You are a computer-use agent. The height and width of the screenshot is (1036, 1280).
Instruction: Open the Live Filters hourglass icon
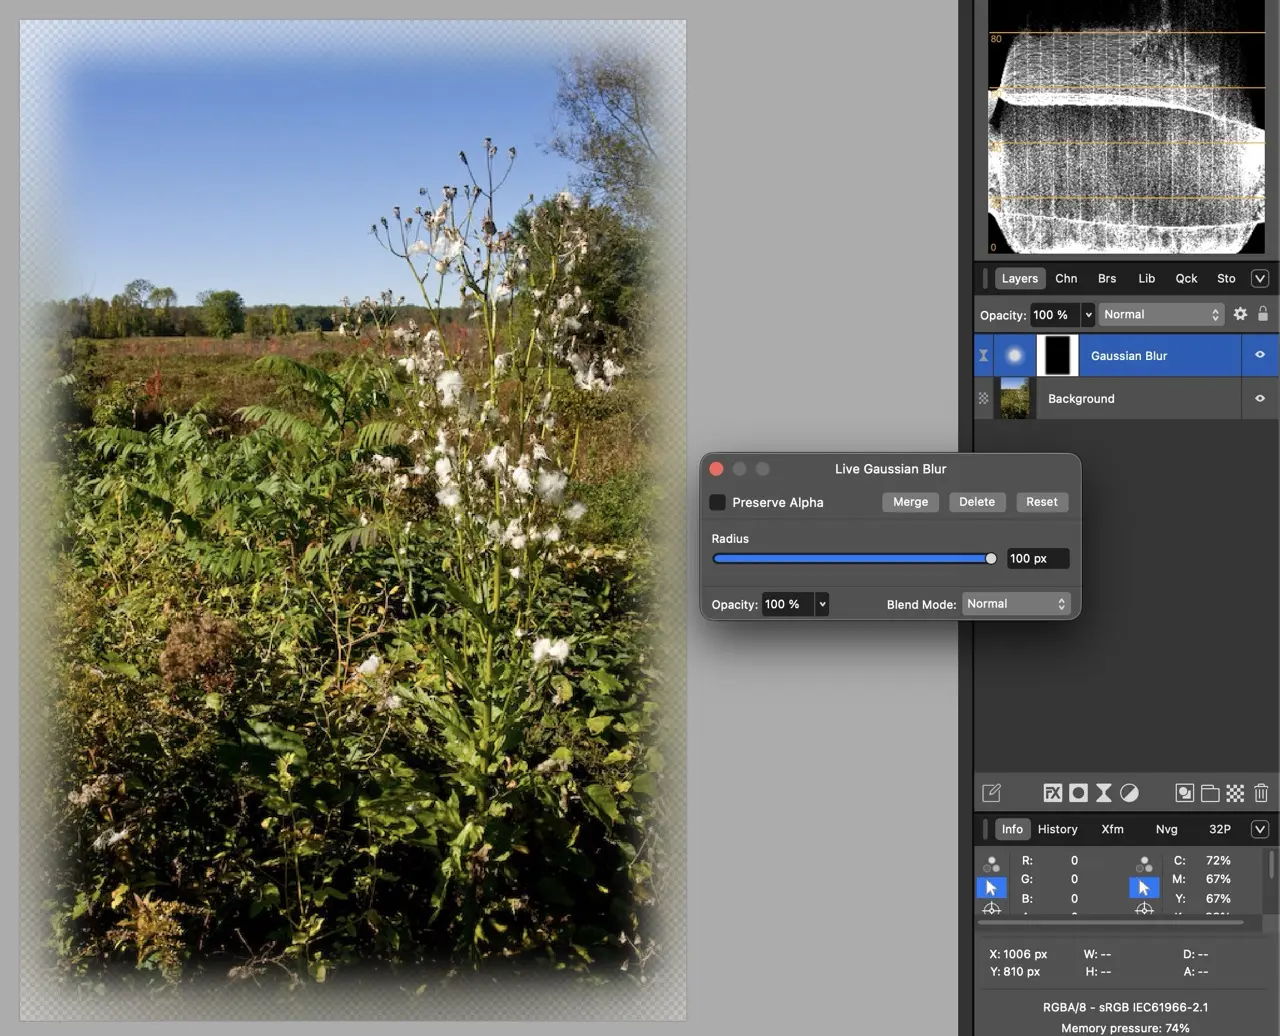pos(1103,793)
